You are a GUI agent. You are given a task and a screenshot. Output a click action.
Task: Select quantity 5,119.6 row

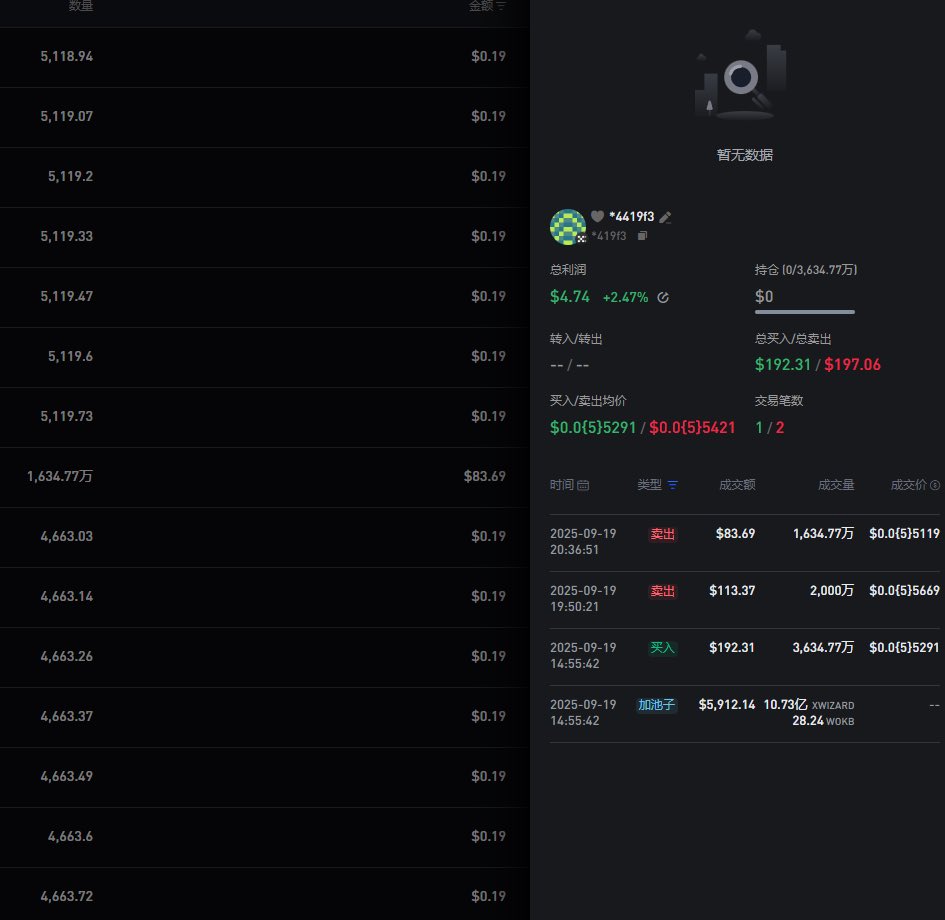point(71,357)
